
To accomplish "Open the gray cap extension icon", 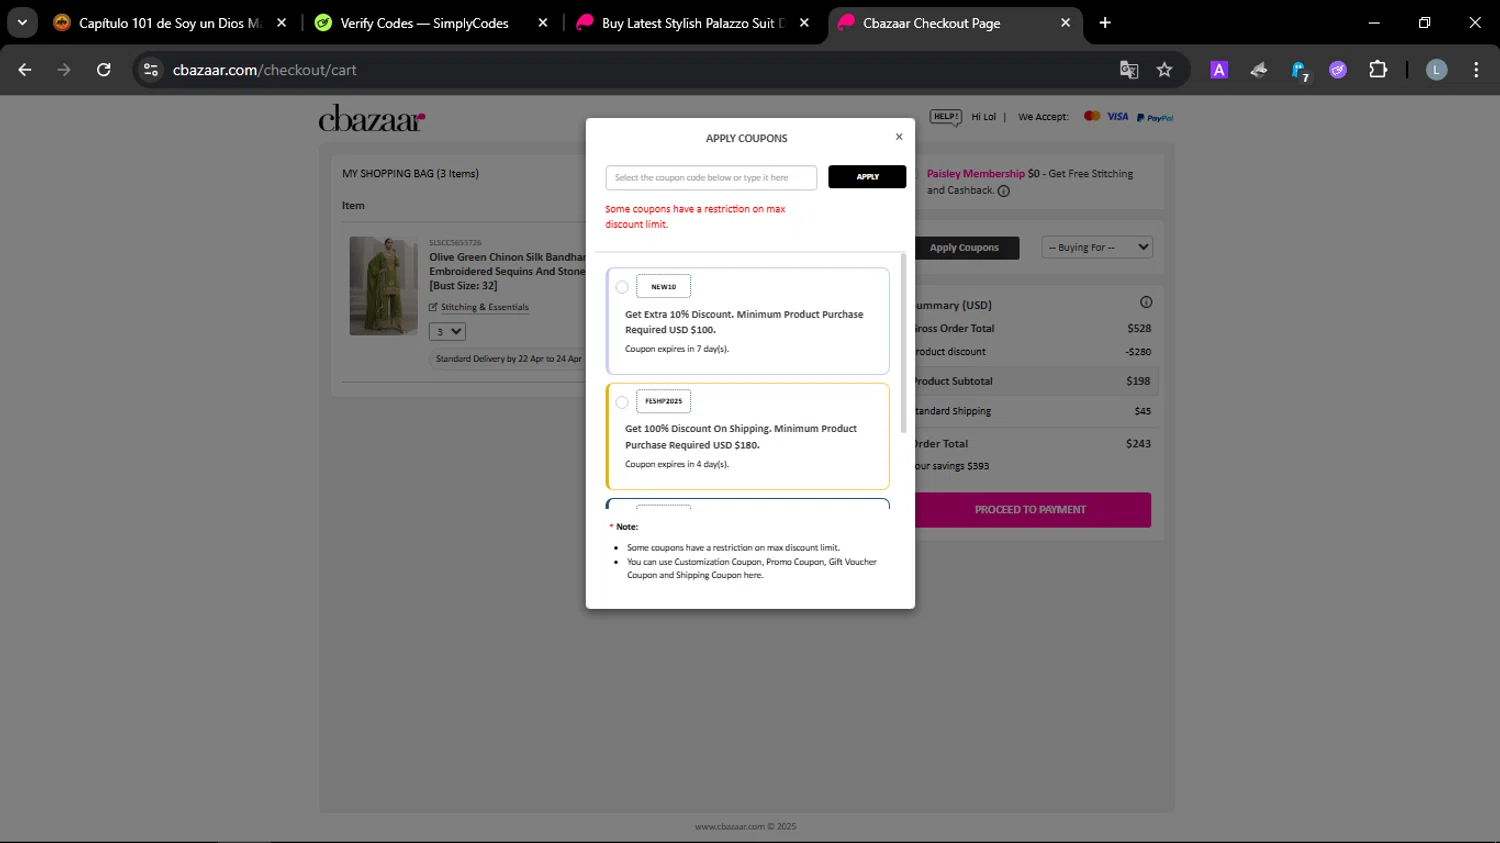I will (x=1259, y=69).
